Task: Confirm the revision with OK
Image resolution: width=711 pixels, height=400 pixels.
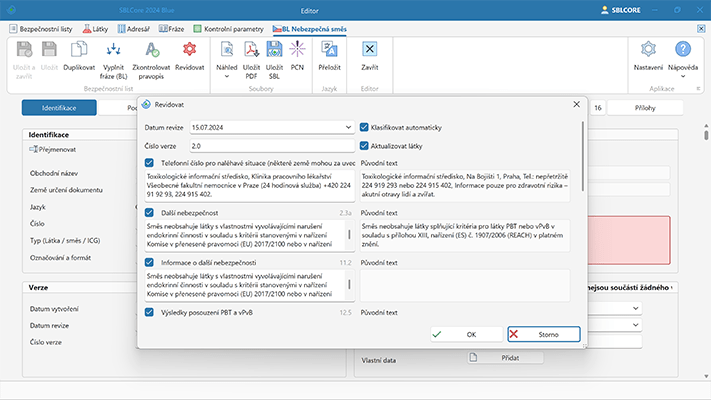Action: click(x=463, y=334)
